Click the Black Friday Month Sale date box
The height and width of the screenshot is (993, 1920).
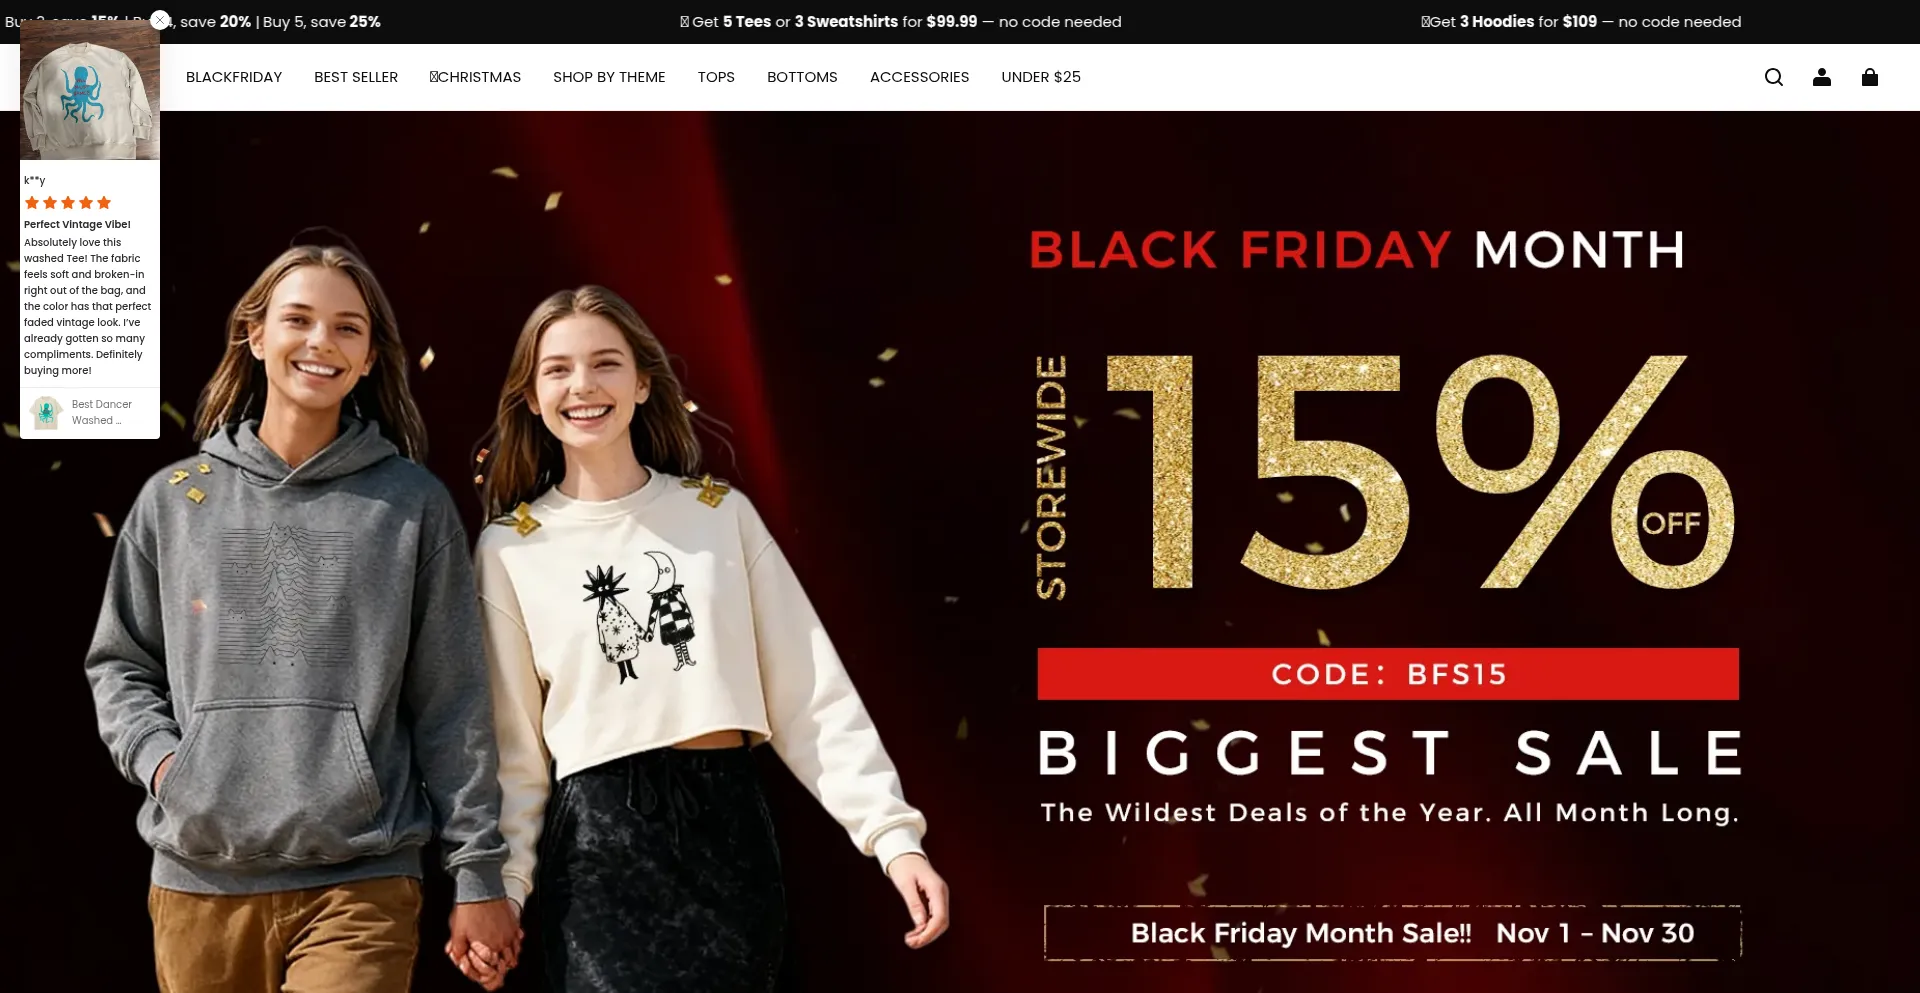(x=1393, y=933)
